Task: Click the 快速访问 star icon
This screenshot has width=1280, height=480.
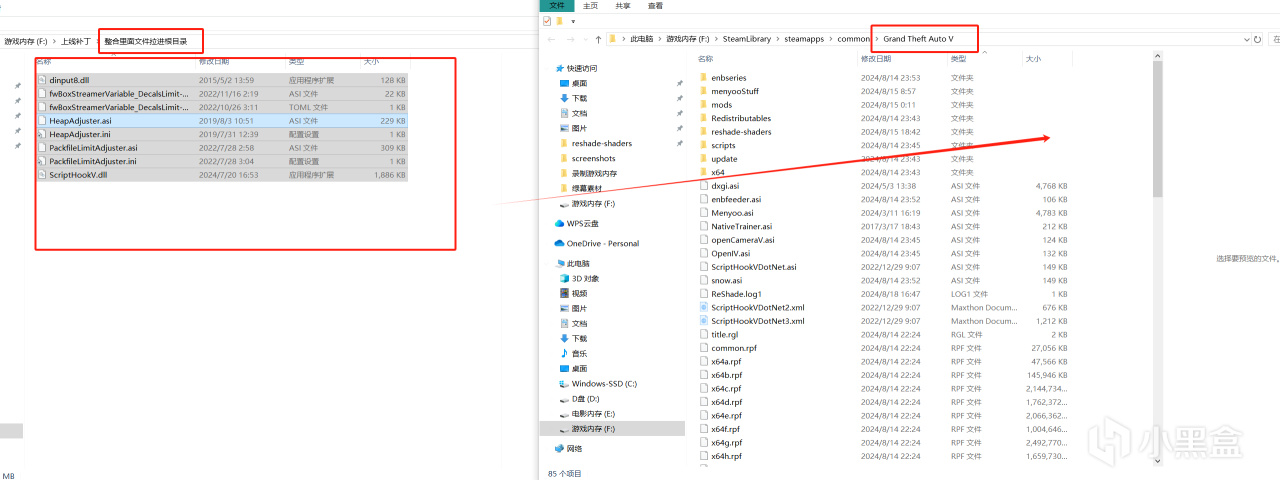Action: pos(559,68)
